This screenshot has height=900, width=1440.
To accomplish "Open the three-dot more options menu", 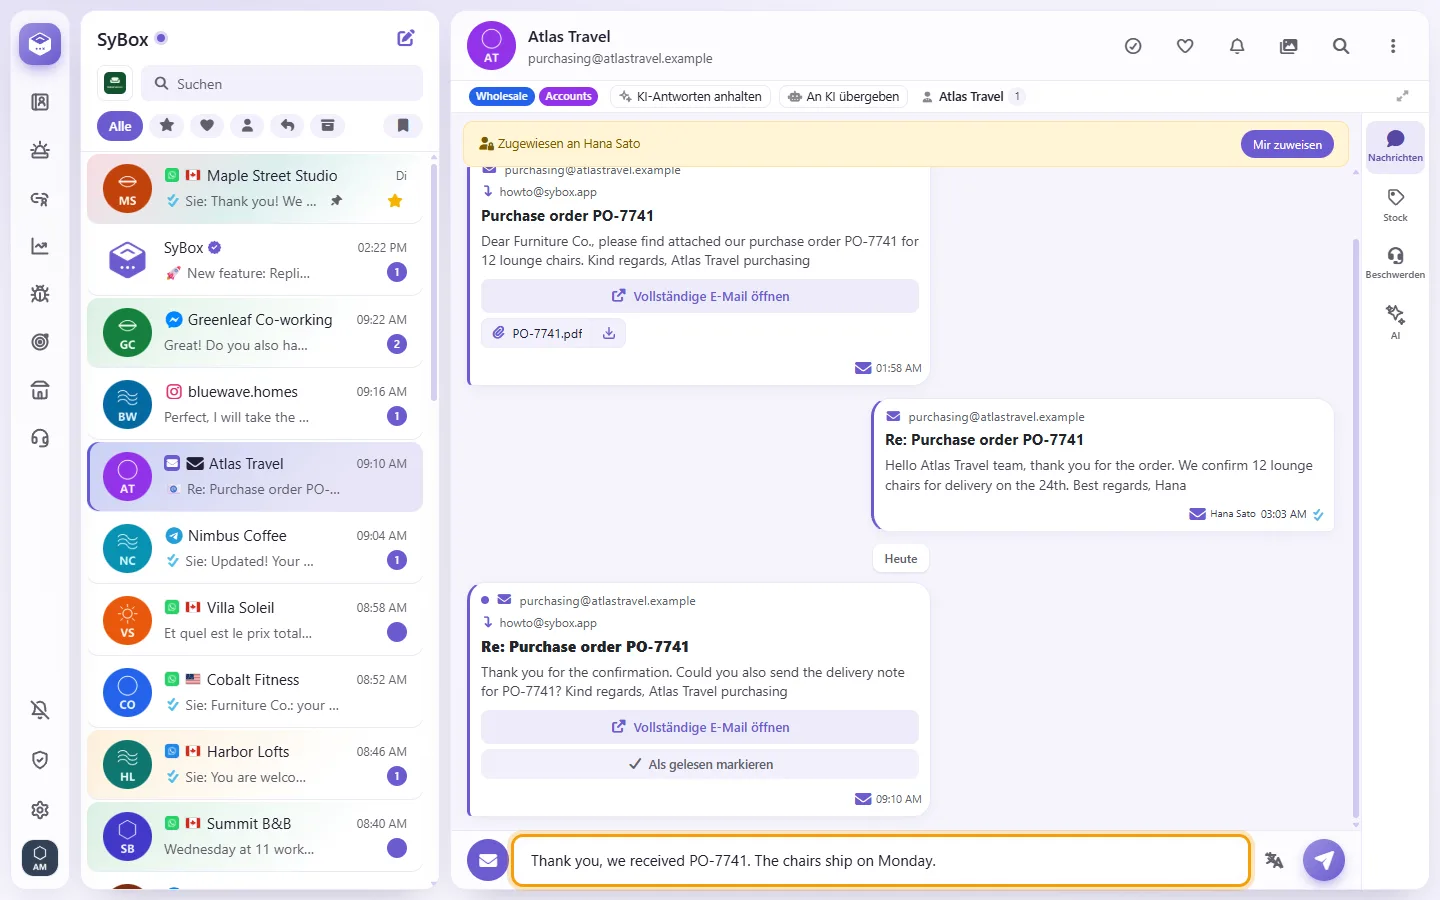I will (1393, 46).
